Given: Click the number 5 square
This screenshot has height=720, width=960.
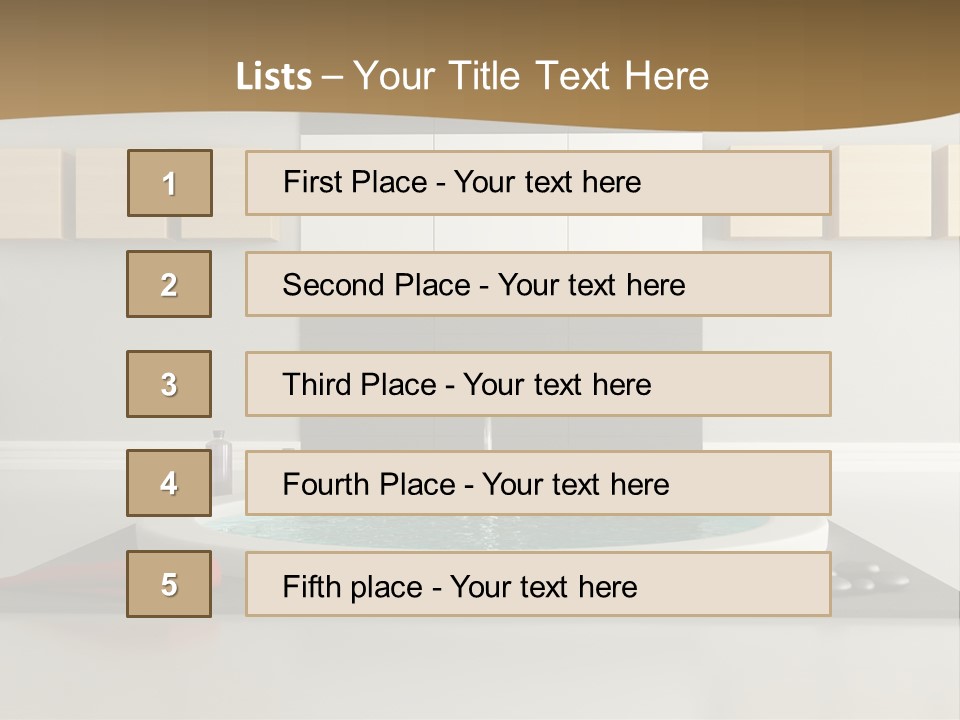Looking at the screenshot, I should click(169, 584).
